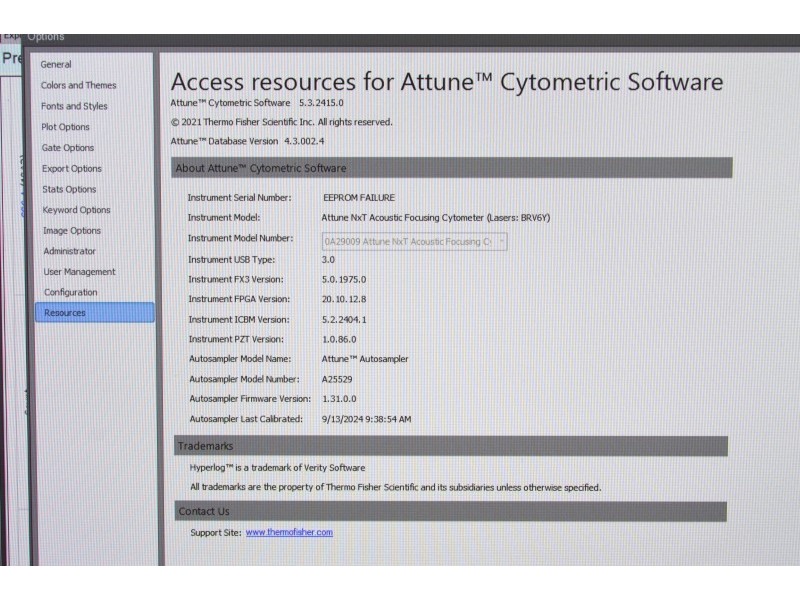Open Image Options page
This screenshot has height=600, width=800.
pos(72,231)
